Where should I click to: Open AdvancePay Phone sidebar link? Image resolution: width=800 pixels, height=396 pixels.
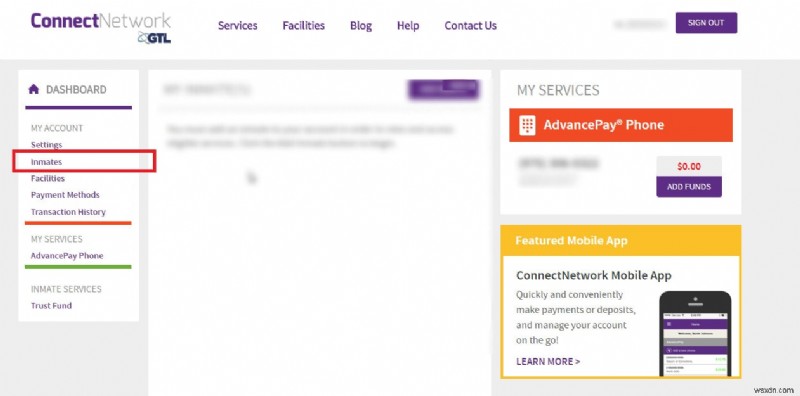coord(67,256)
